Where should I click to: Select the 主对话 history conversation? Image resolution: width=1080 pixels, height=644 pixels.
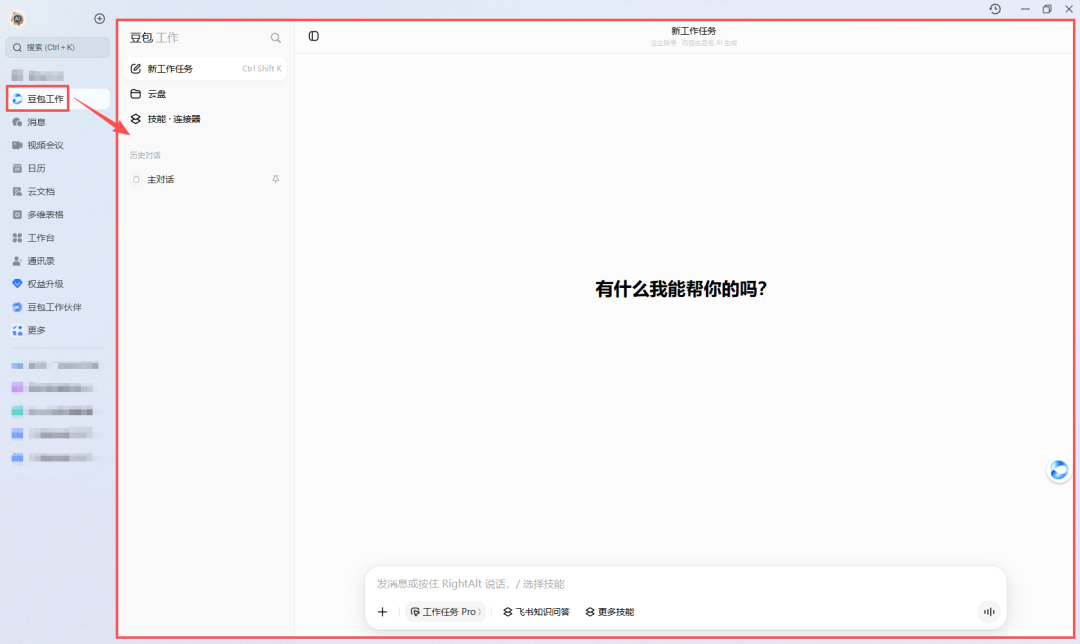[205, 179]
